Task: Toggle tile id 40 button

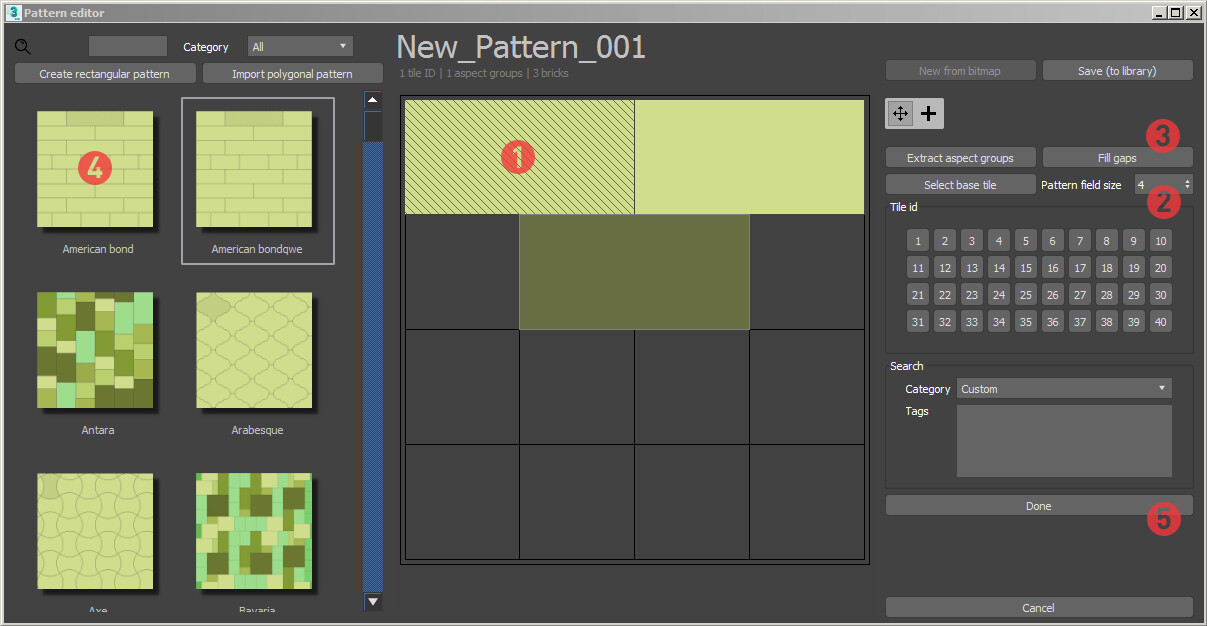Action: [1160, 322]
